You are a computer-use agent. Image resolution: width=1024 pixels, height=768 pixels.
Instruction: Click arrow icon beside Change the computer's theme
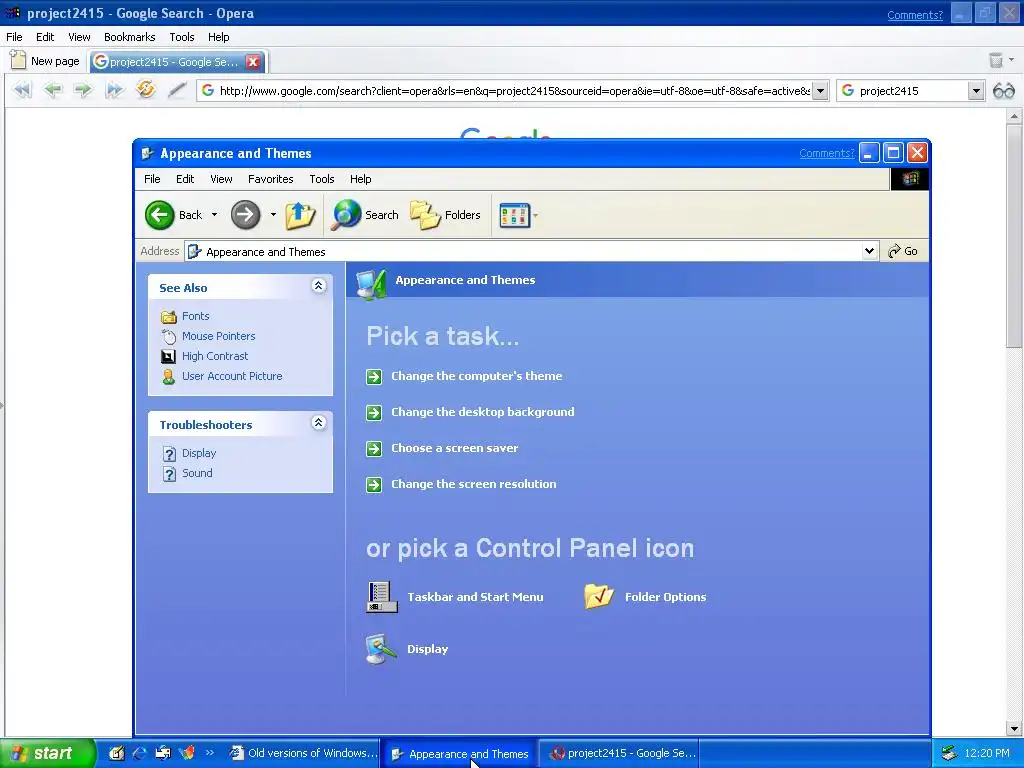[374, 377]
